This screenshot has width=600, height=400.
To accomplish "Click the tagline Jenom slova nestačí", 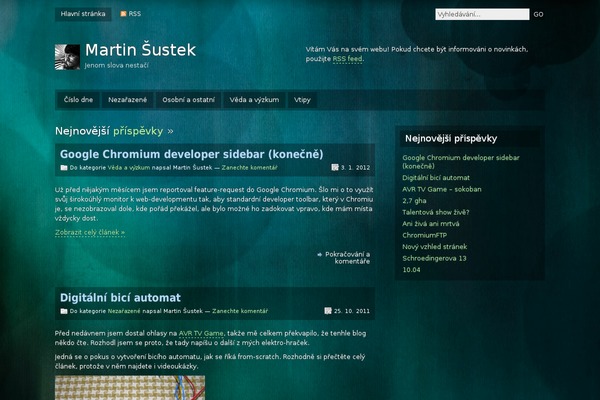I will click(x=117, y=65).
